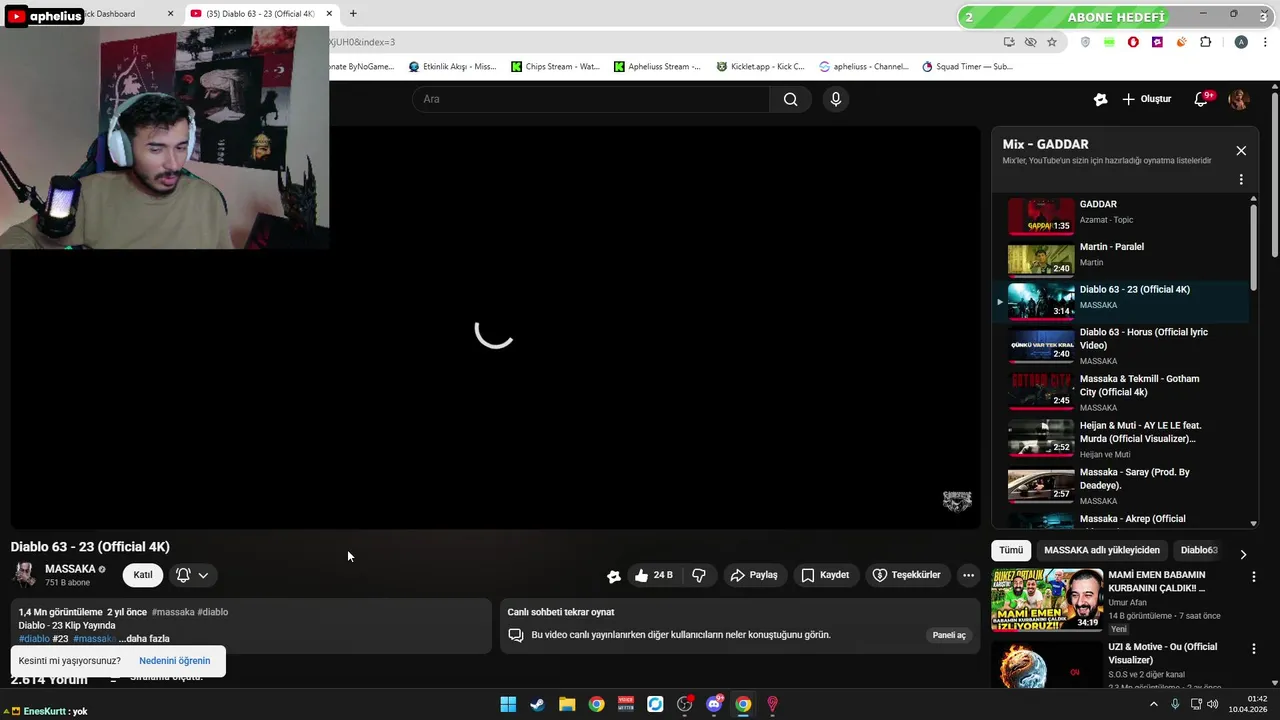Open more actions menu under the video
Image resolution: width=1280 pixels, height=720 pixels.
[968, 575]
